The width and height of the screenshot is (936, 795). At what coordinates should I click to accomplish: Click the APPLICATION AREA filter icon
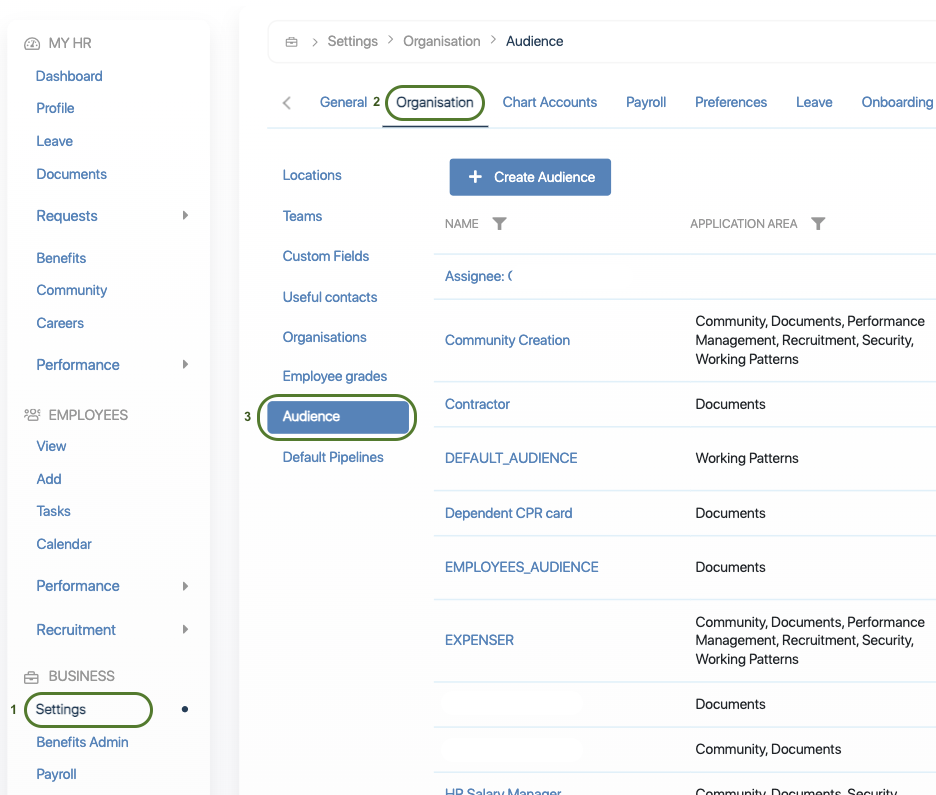pos(818,224)
